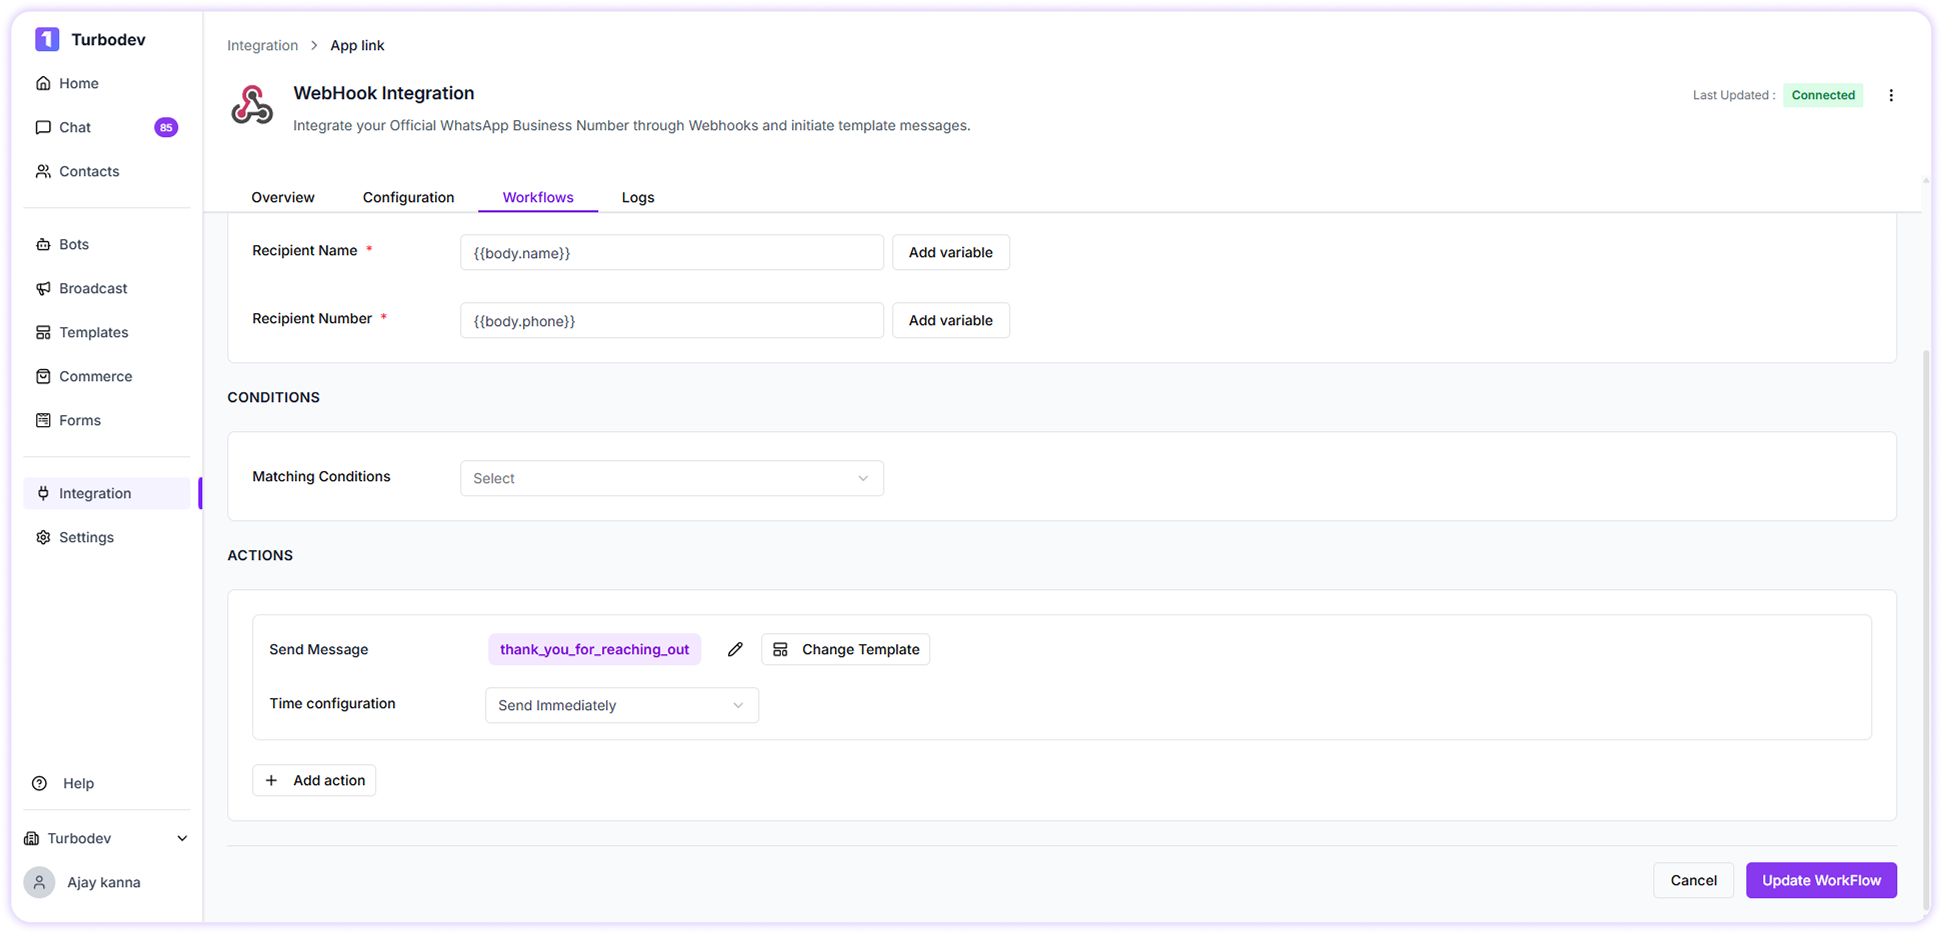Viewport: 1943px width, 934px height.
Task: Click the Recipient Name input field
Action: tap(671, 252)
